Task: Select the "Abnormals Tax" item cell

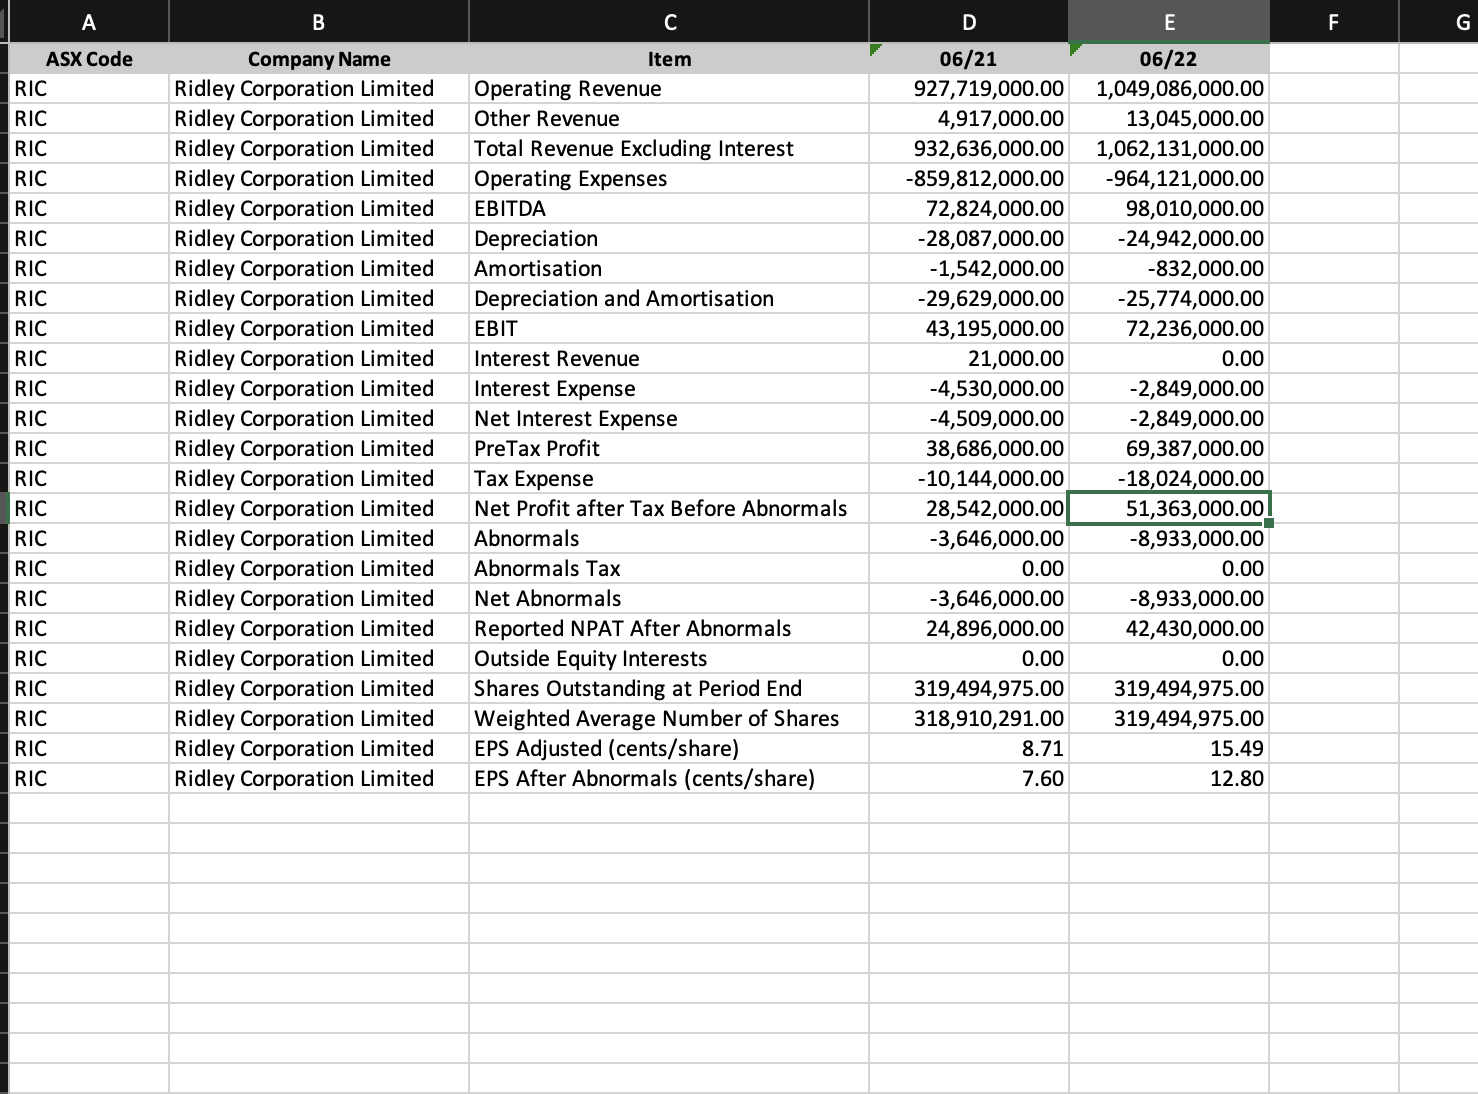Action: click(x=669, y=569)
